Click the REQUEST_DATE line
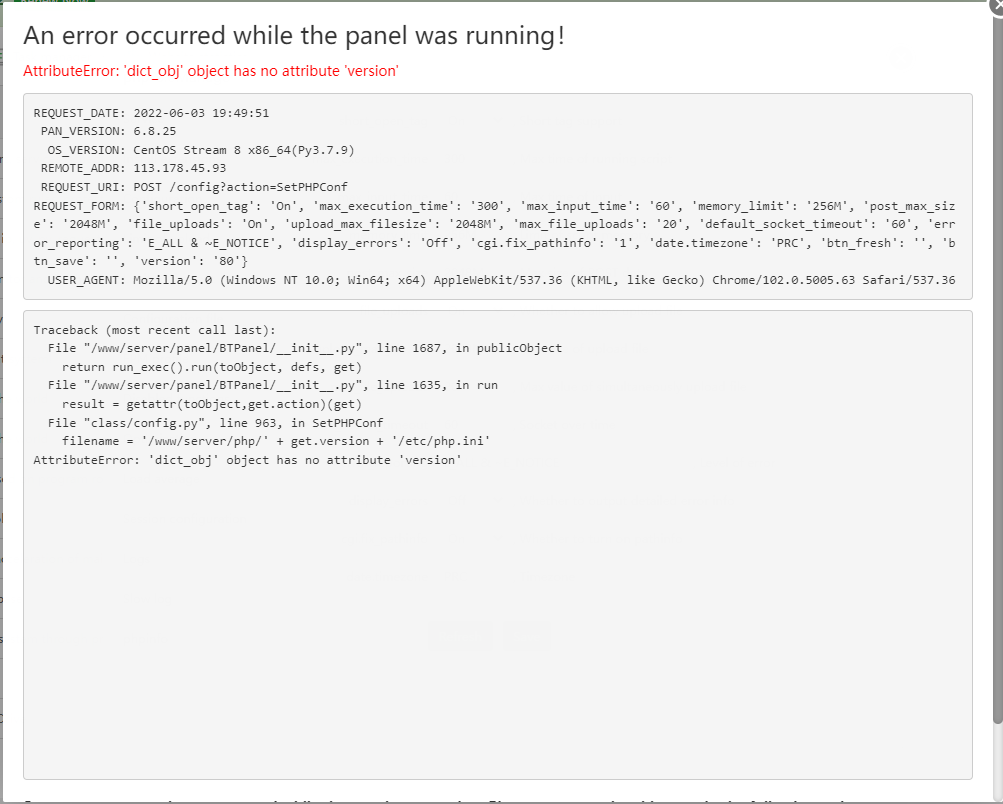Screen dimensions: 1003x804 [x=151, y=113]
